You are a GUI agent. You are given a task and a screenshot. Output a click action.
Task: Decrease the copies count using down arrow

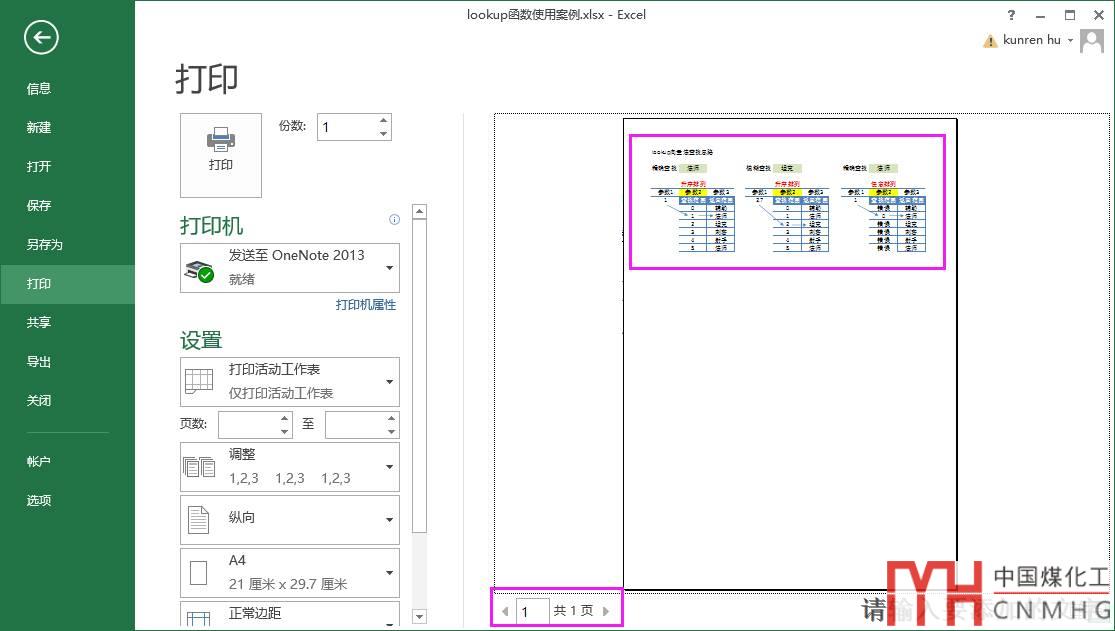click(383, 133)
